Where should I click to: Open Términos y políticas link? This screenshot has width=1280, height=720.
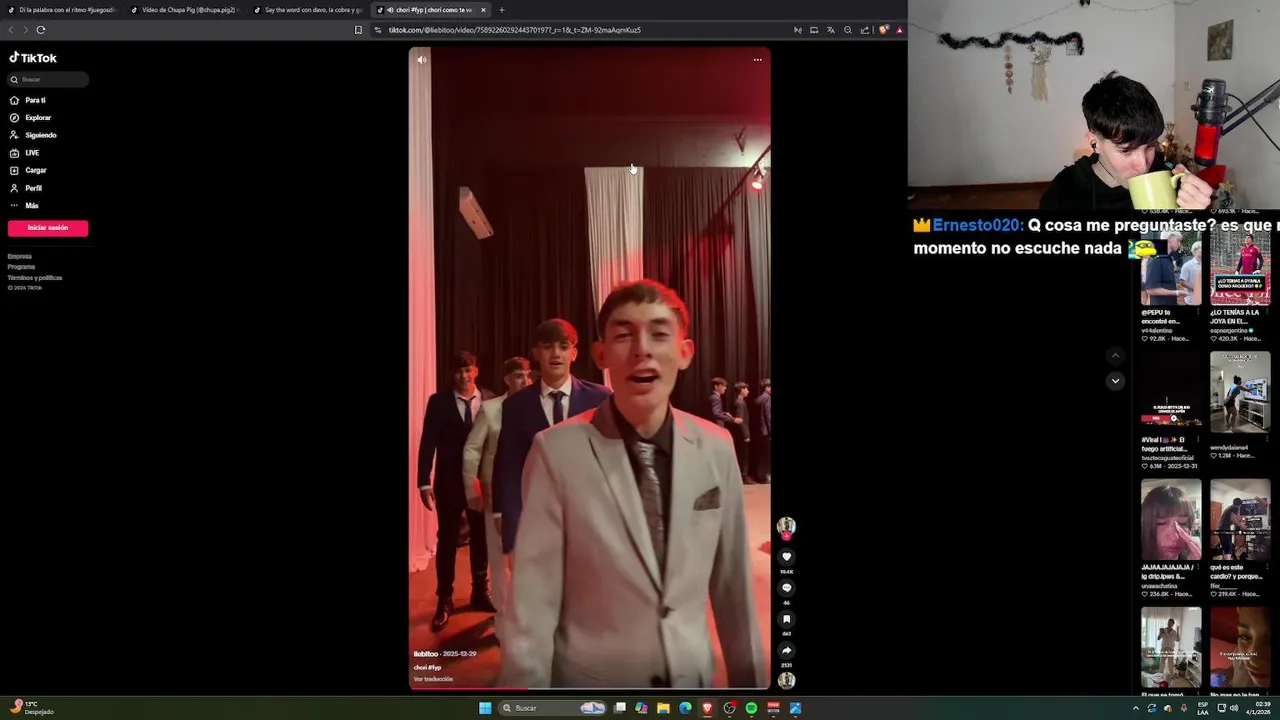tap(35, 277)
